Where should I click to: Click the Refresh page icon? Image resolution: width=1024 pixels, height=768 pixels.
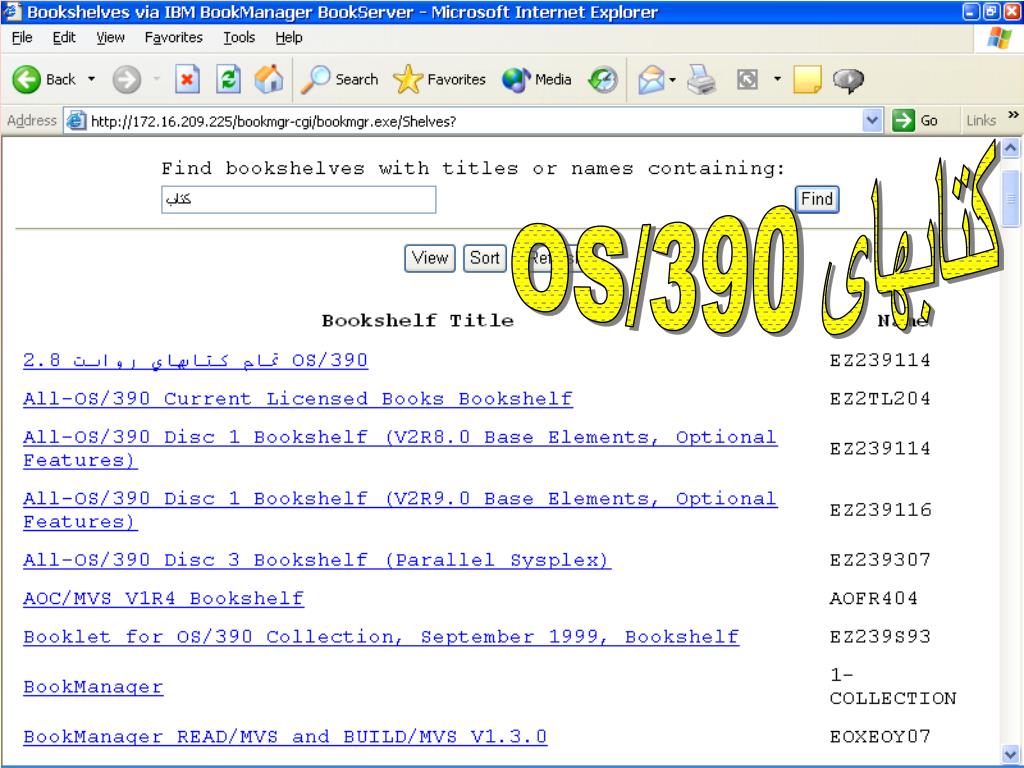229,80
